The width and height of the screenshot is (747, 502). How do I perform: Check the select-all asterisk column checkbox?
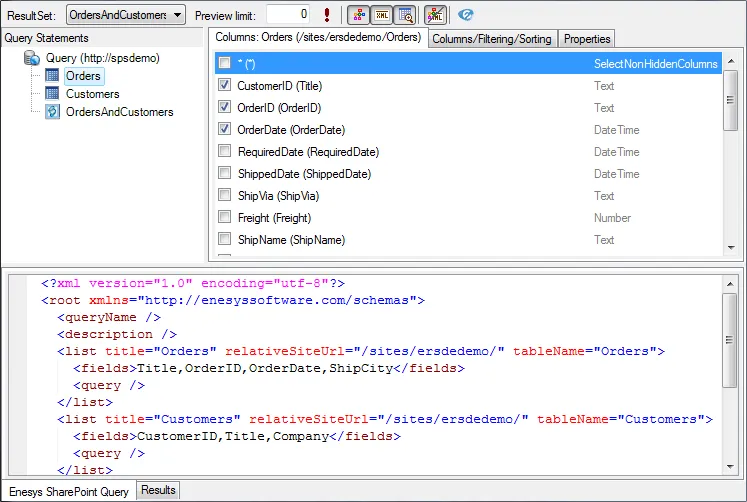point(225,64)
